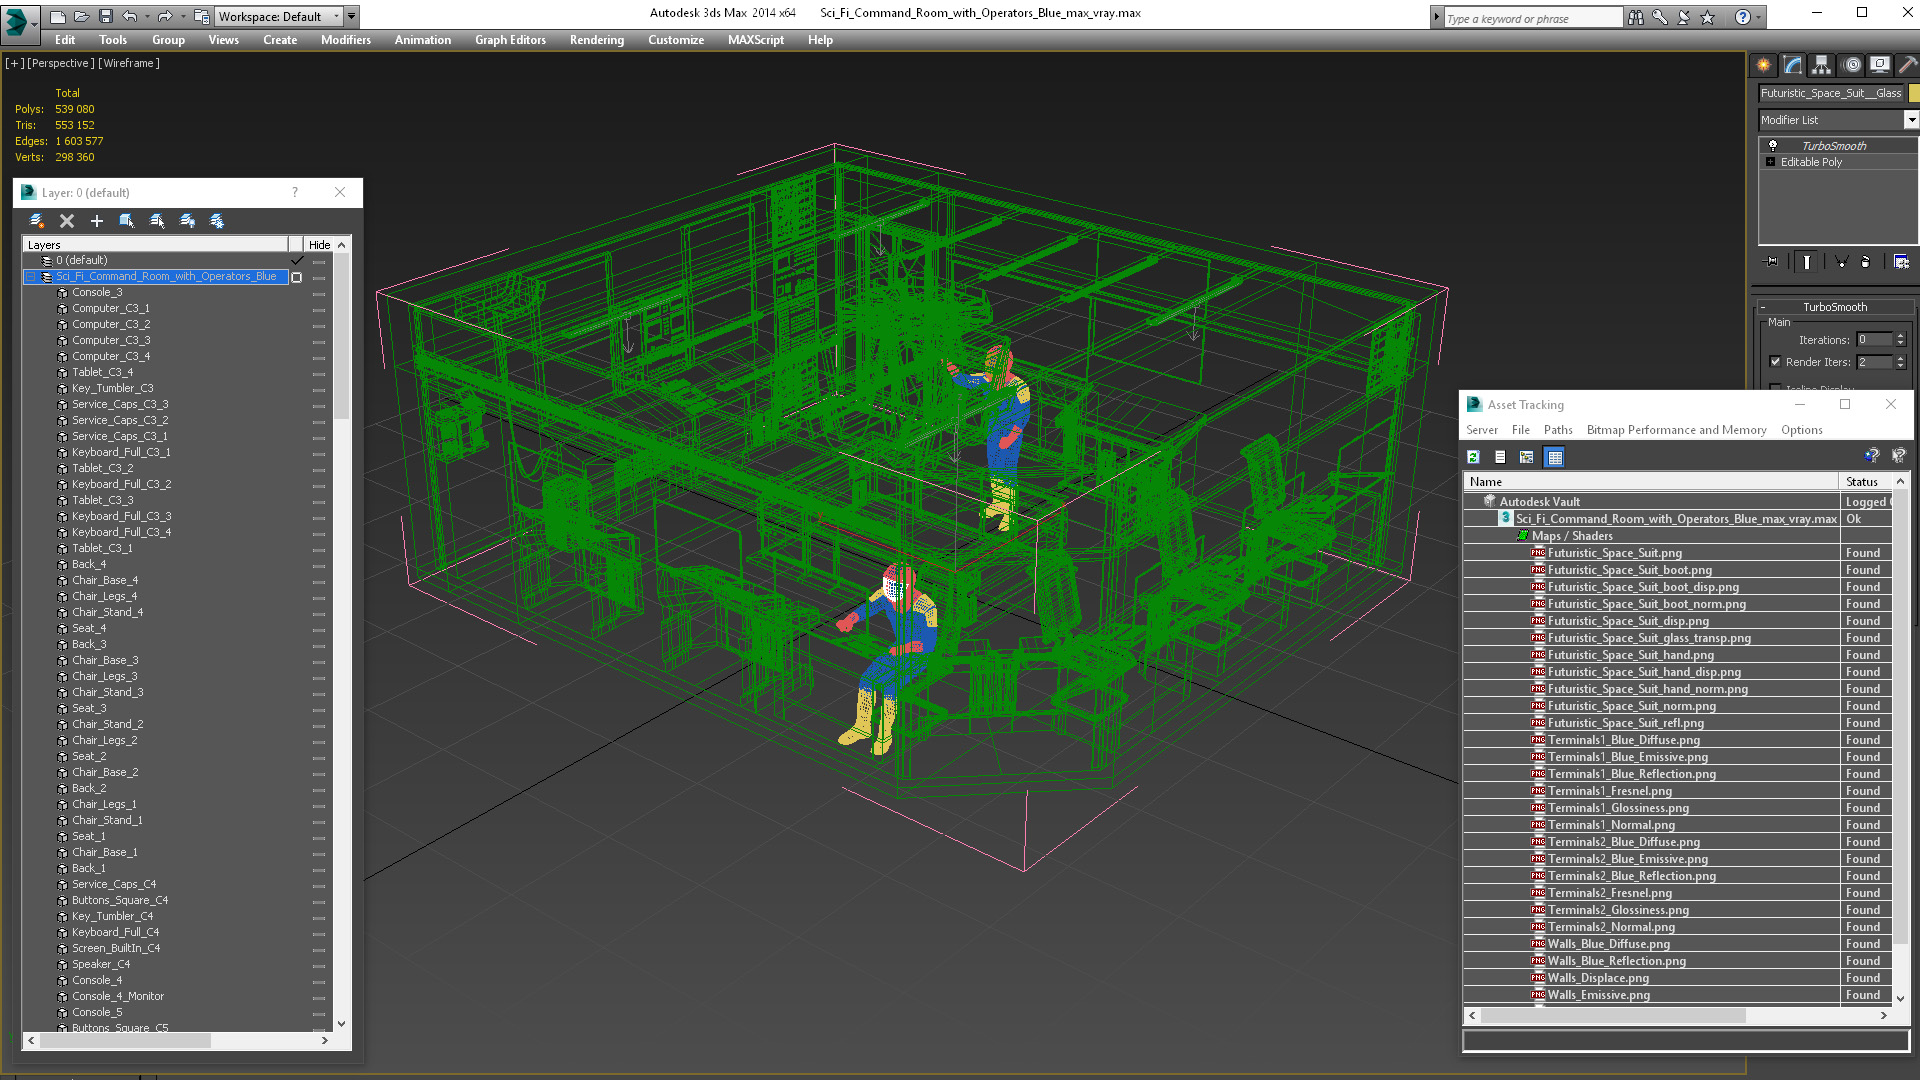The width and height of the screenshot is (1920, 1080).
Task: Click the Help question mark icon
Action: point(1743,17)
